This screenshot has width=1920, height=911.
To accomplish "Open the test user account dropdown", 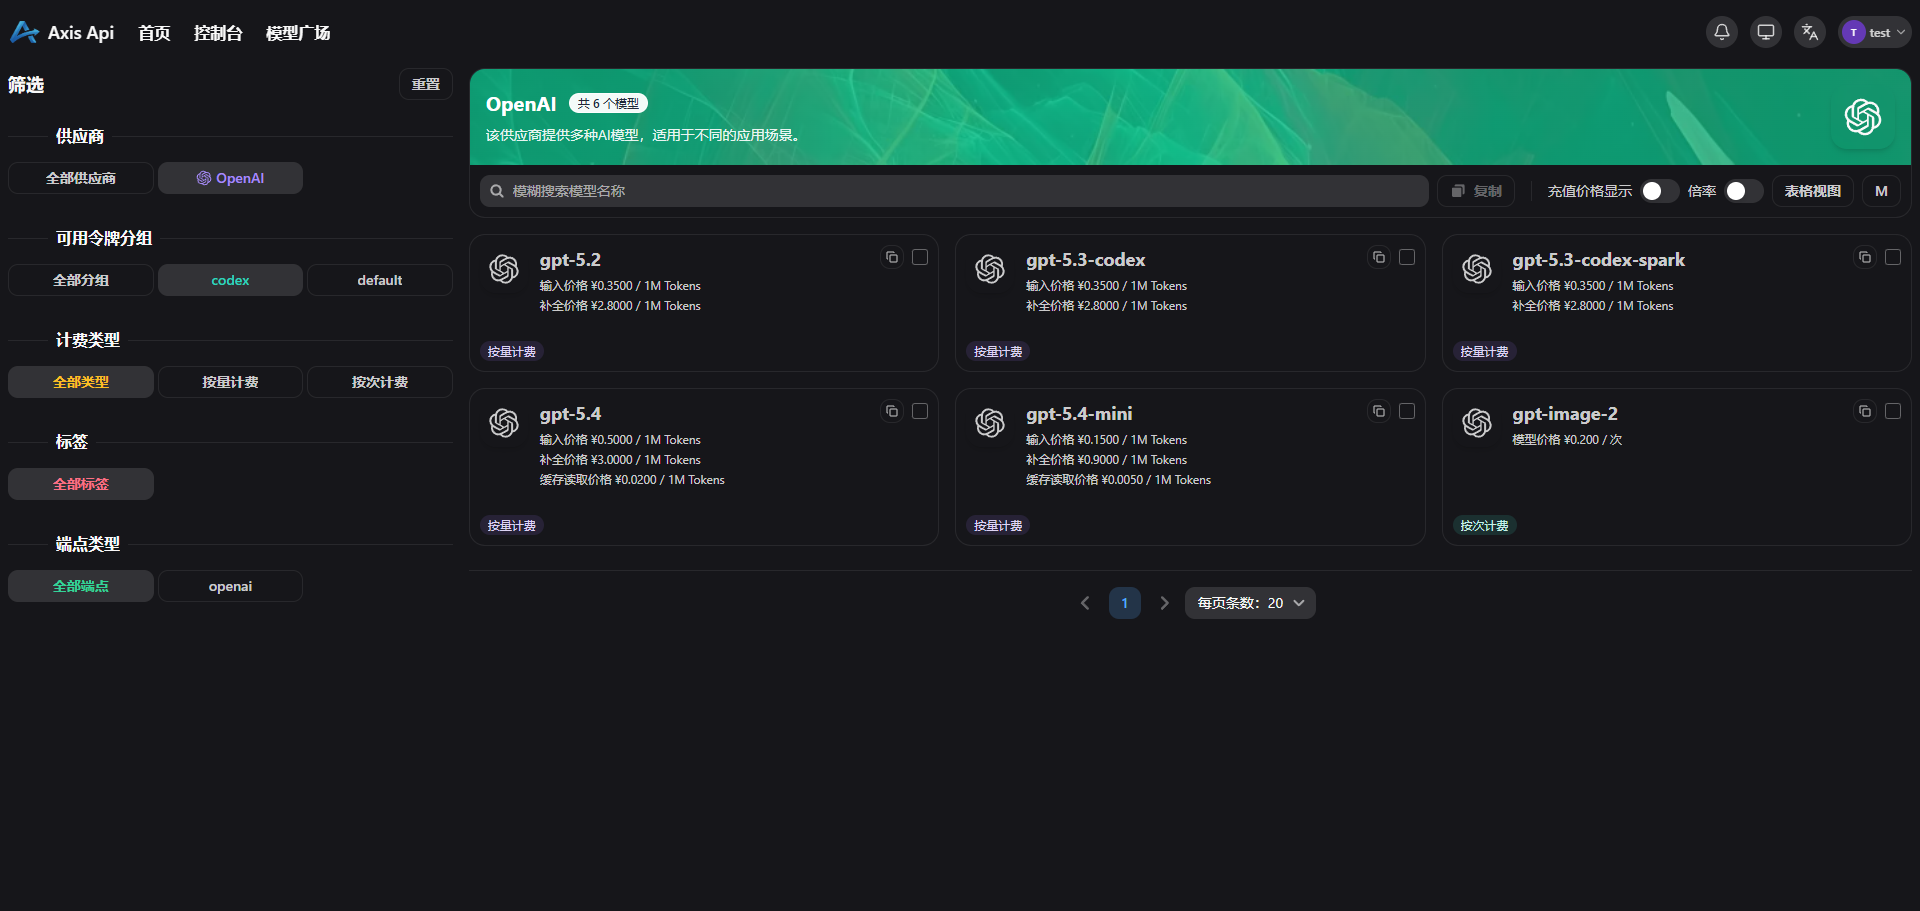I will tap(1875, 32).
